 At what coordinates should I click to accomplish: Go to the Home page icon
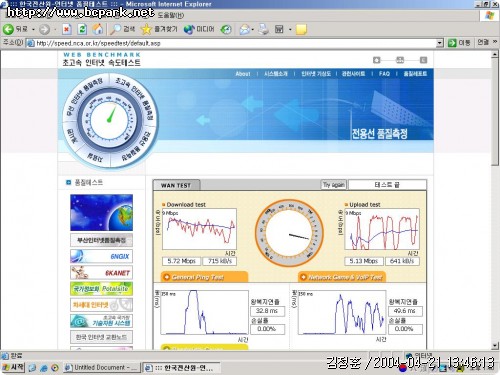pyautogui.click(x=98, y=29)
